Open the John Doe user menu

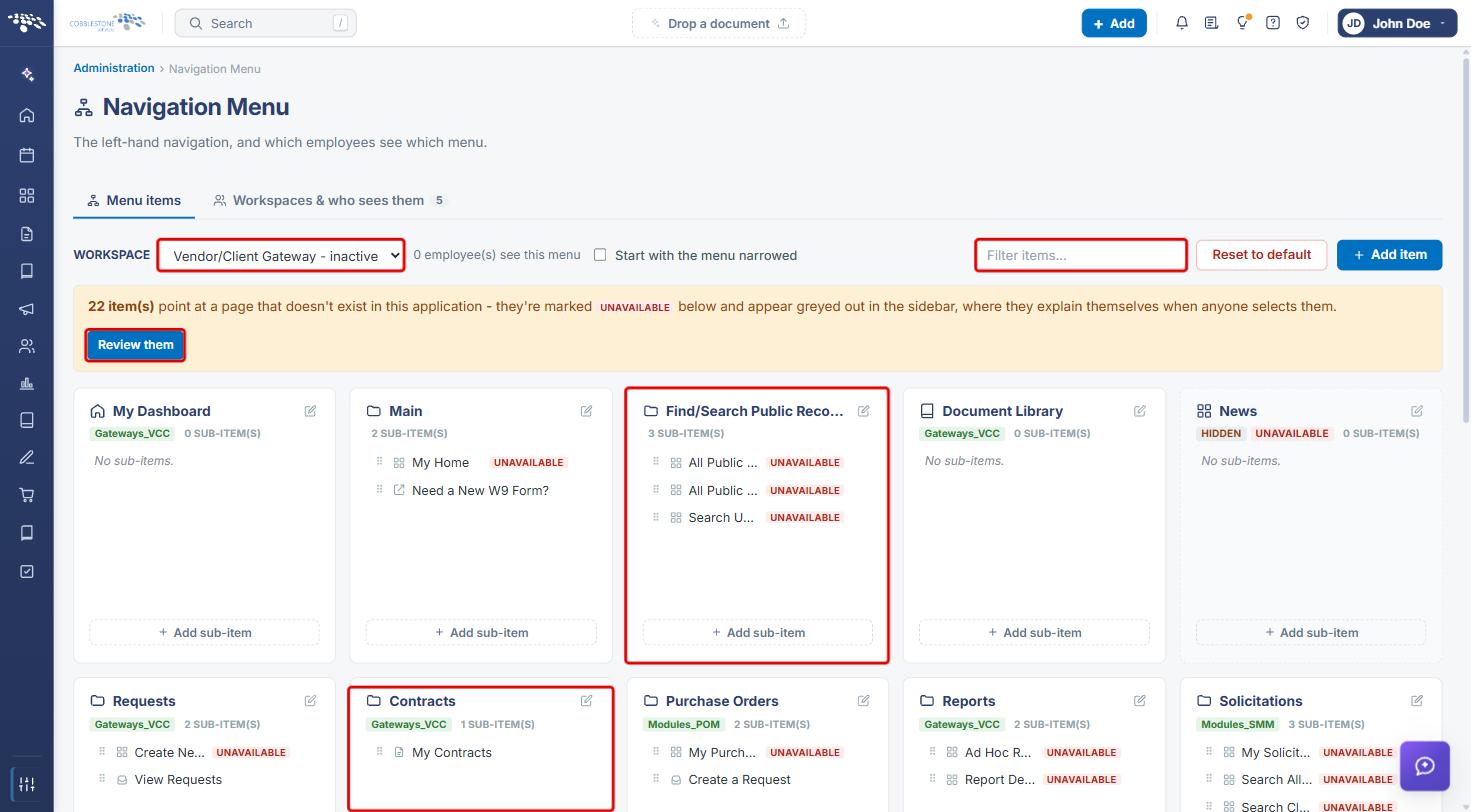pyautogui.click(x=1397, y=23)
